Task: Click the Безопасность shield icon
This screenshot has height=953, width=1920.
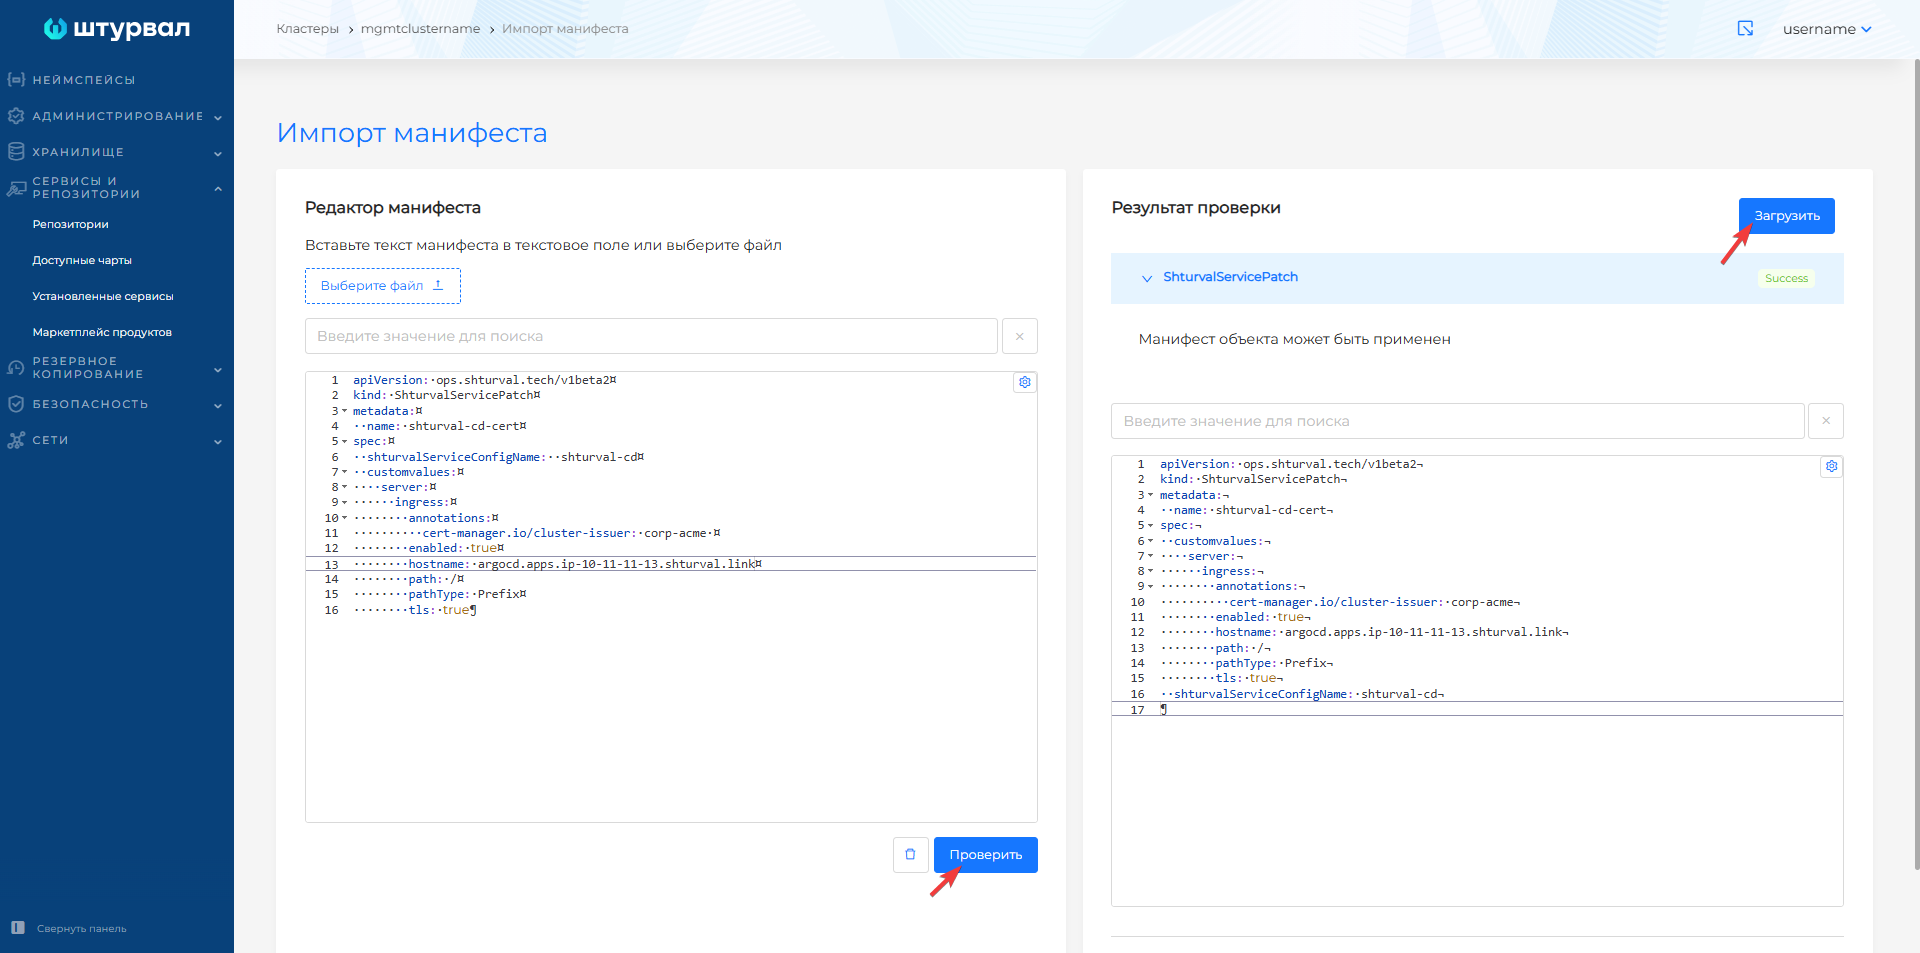Action: pyautogui.click(x=16, y=404)
